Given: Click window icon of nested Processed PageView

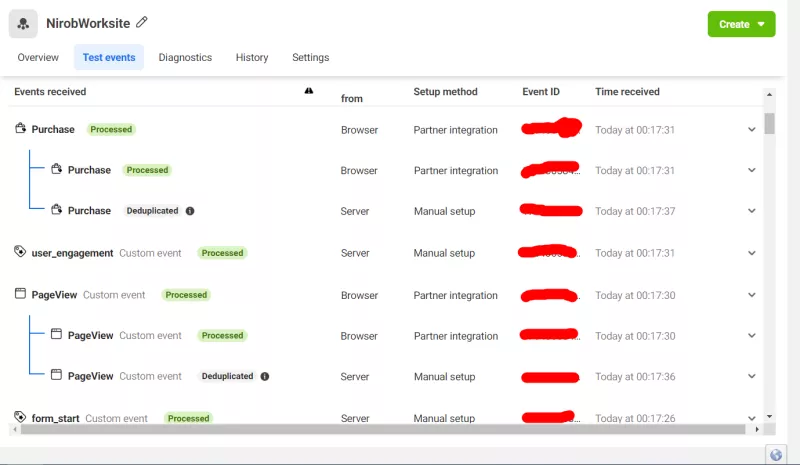Looking at the screenshot, I should [x=57, y=334].
